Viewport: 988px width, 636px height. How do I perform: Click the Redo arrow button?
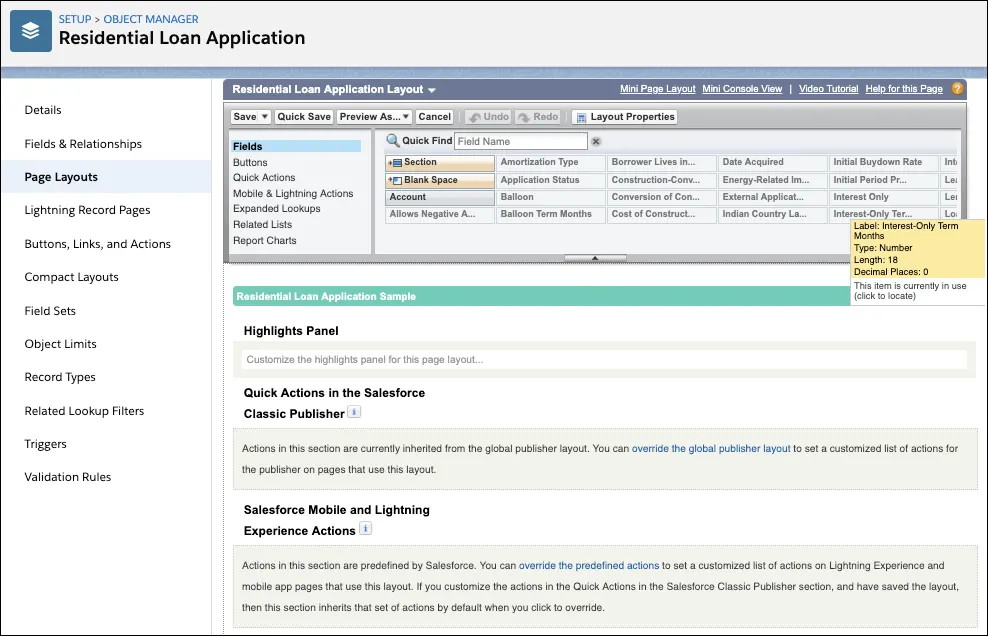point(538,117)
